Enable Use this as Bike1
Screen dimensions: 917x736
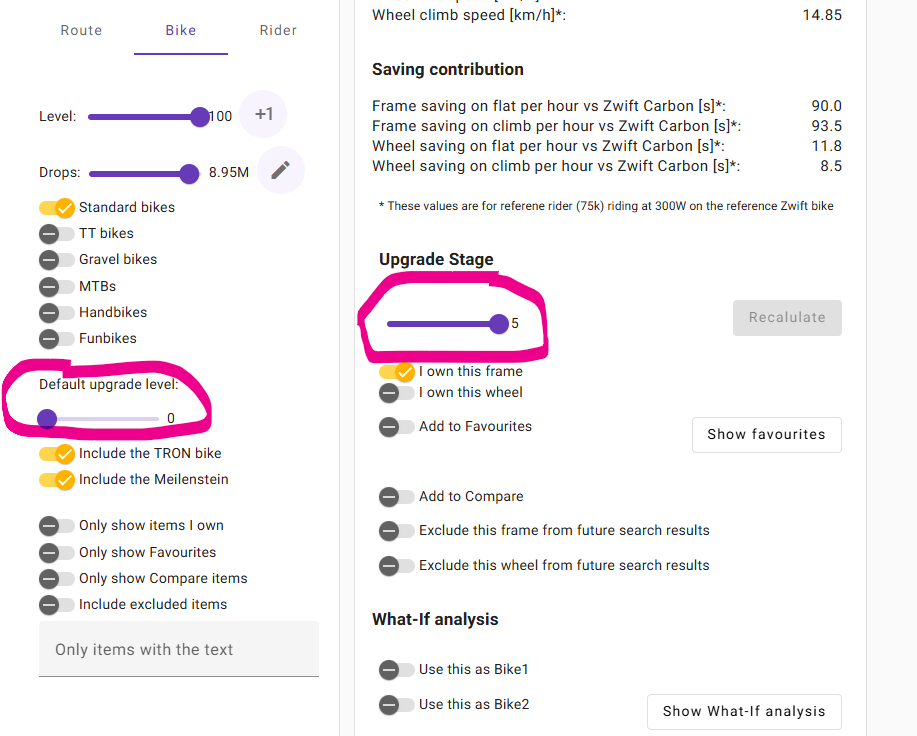[x=397, y=670]
